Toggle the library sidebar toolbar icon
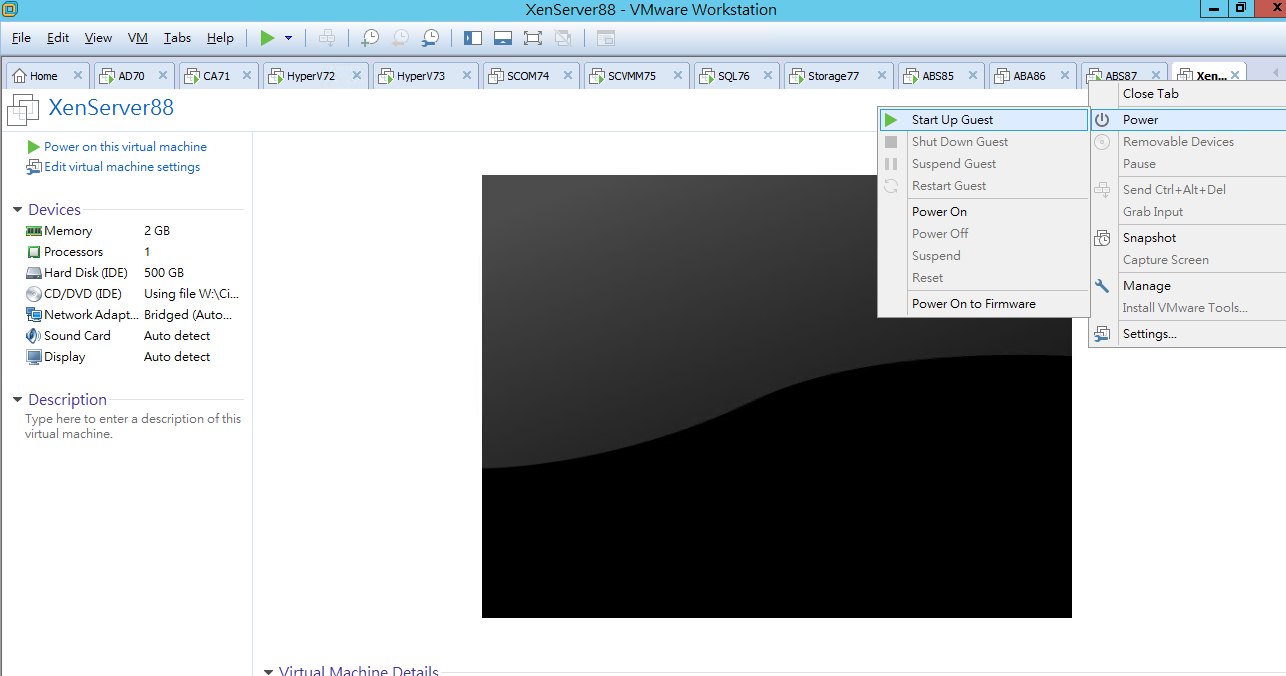This screenshot has width=1286, height=676. click(473, 38)
